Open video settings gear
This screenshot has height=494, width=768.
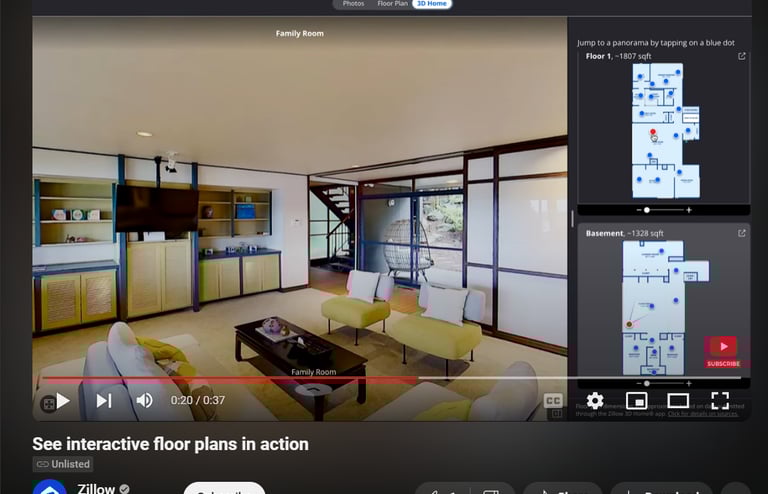coord(595,401)
